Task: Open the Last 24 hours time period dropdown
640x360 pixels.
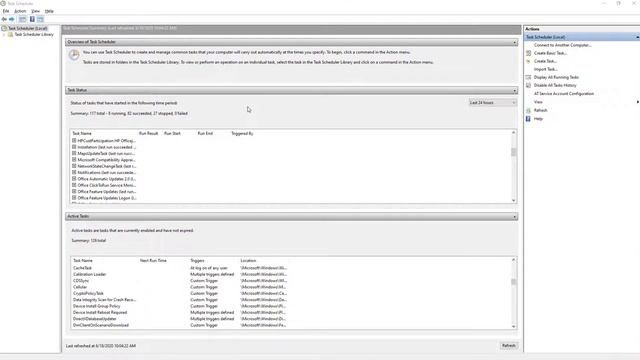Action: coord(492,103)
